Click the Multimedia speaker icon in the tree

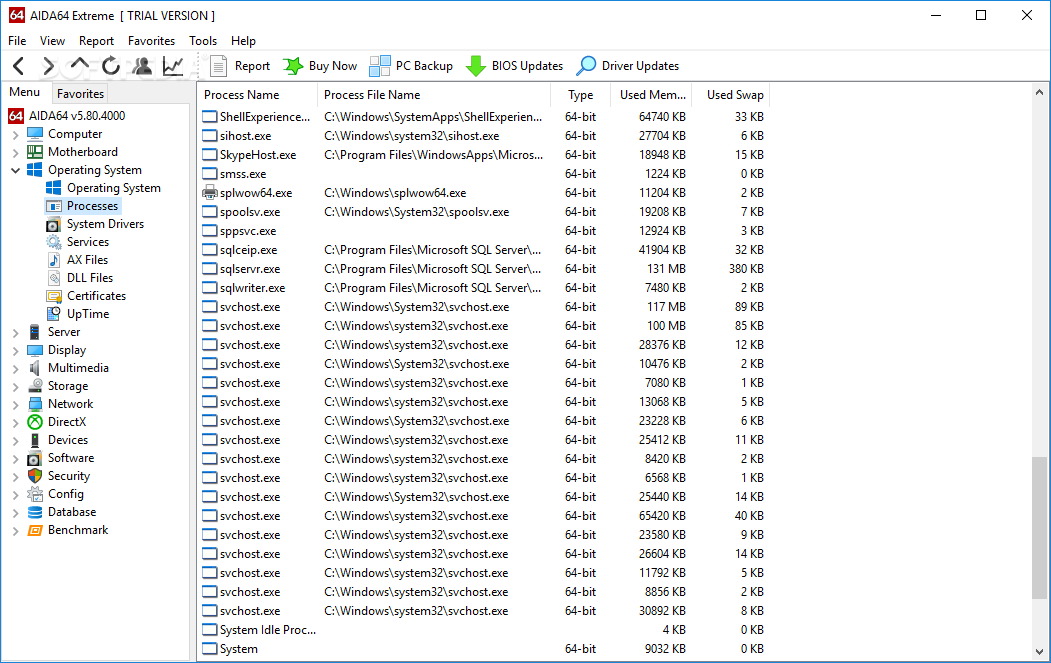coord(35,368)
